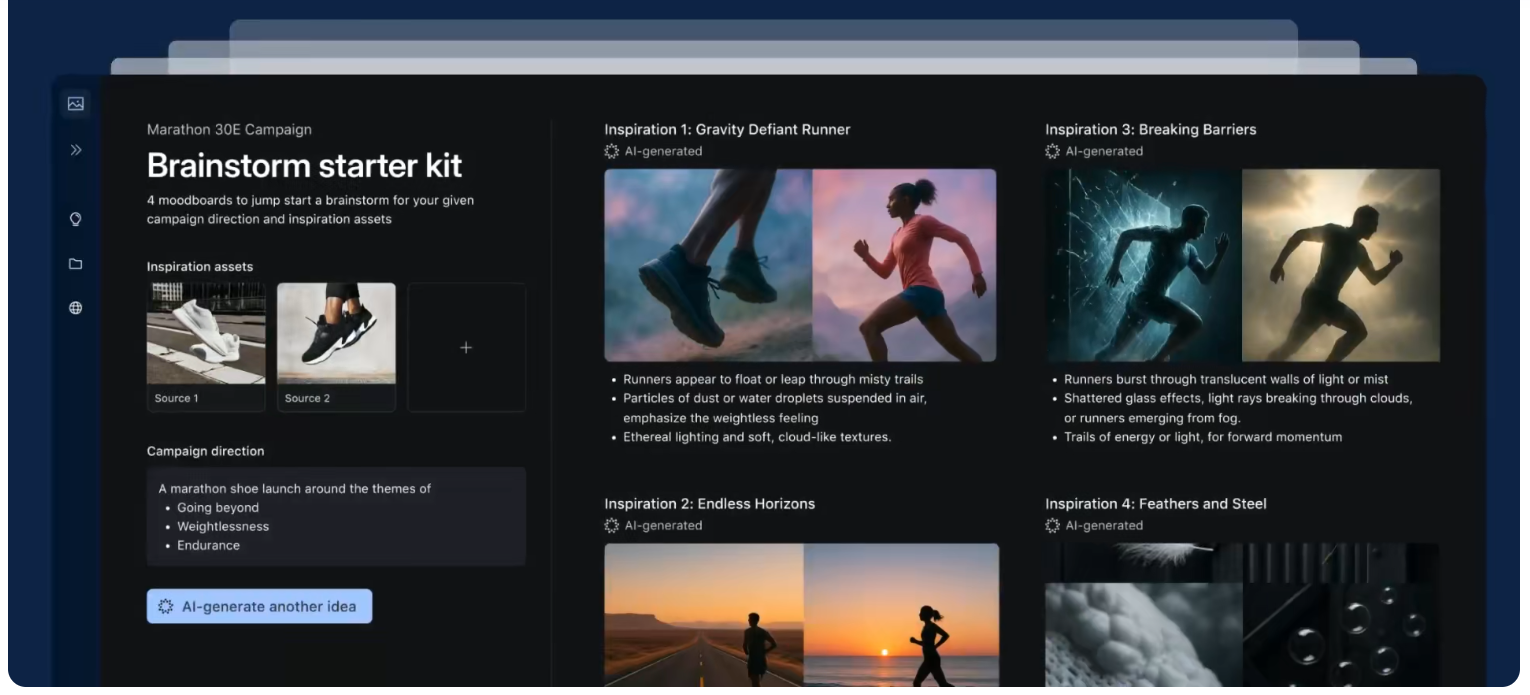
Task: Expand the sidebar with double chevron
Action: point(75,150)
